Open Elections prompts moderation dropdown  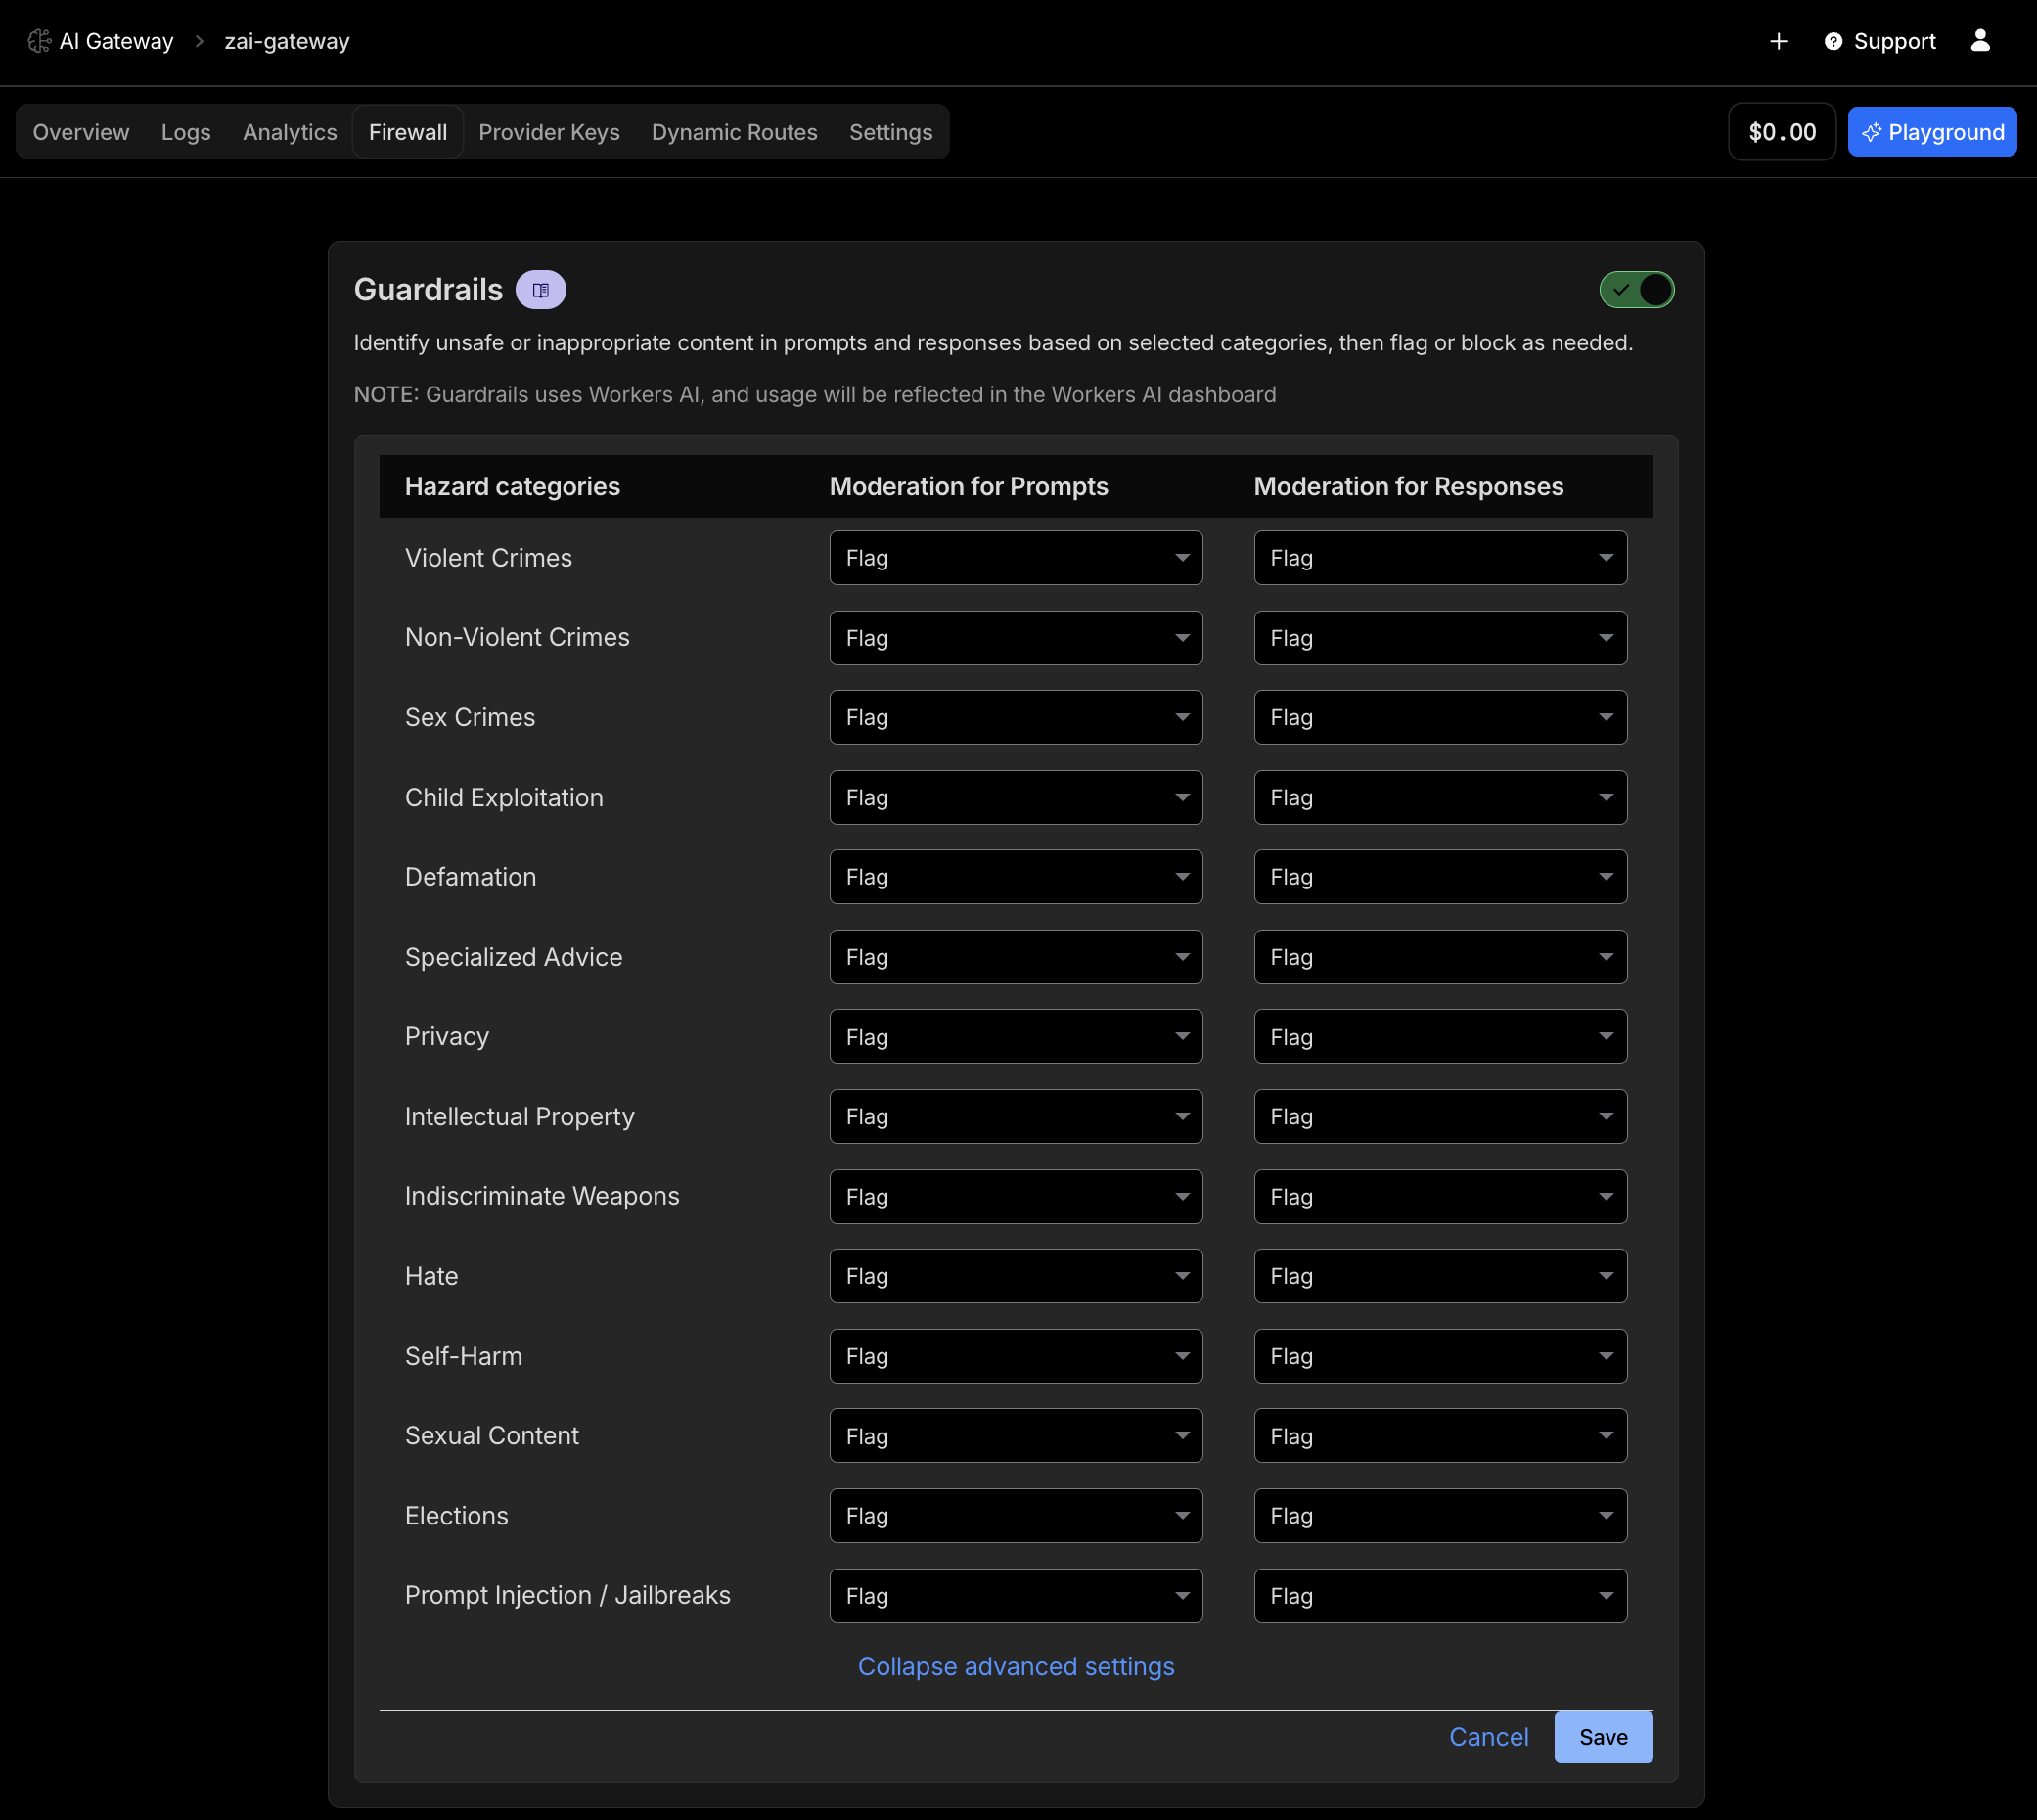[x=1016, y=1516]
